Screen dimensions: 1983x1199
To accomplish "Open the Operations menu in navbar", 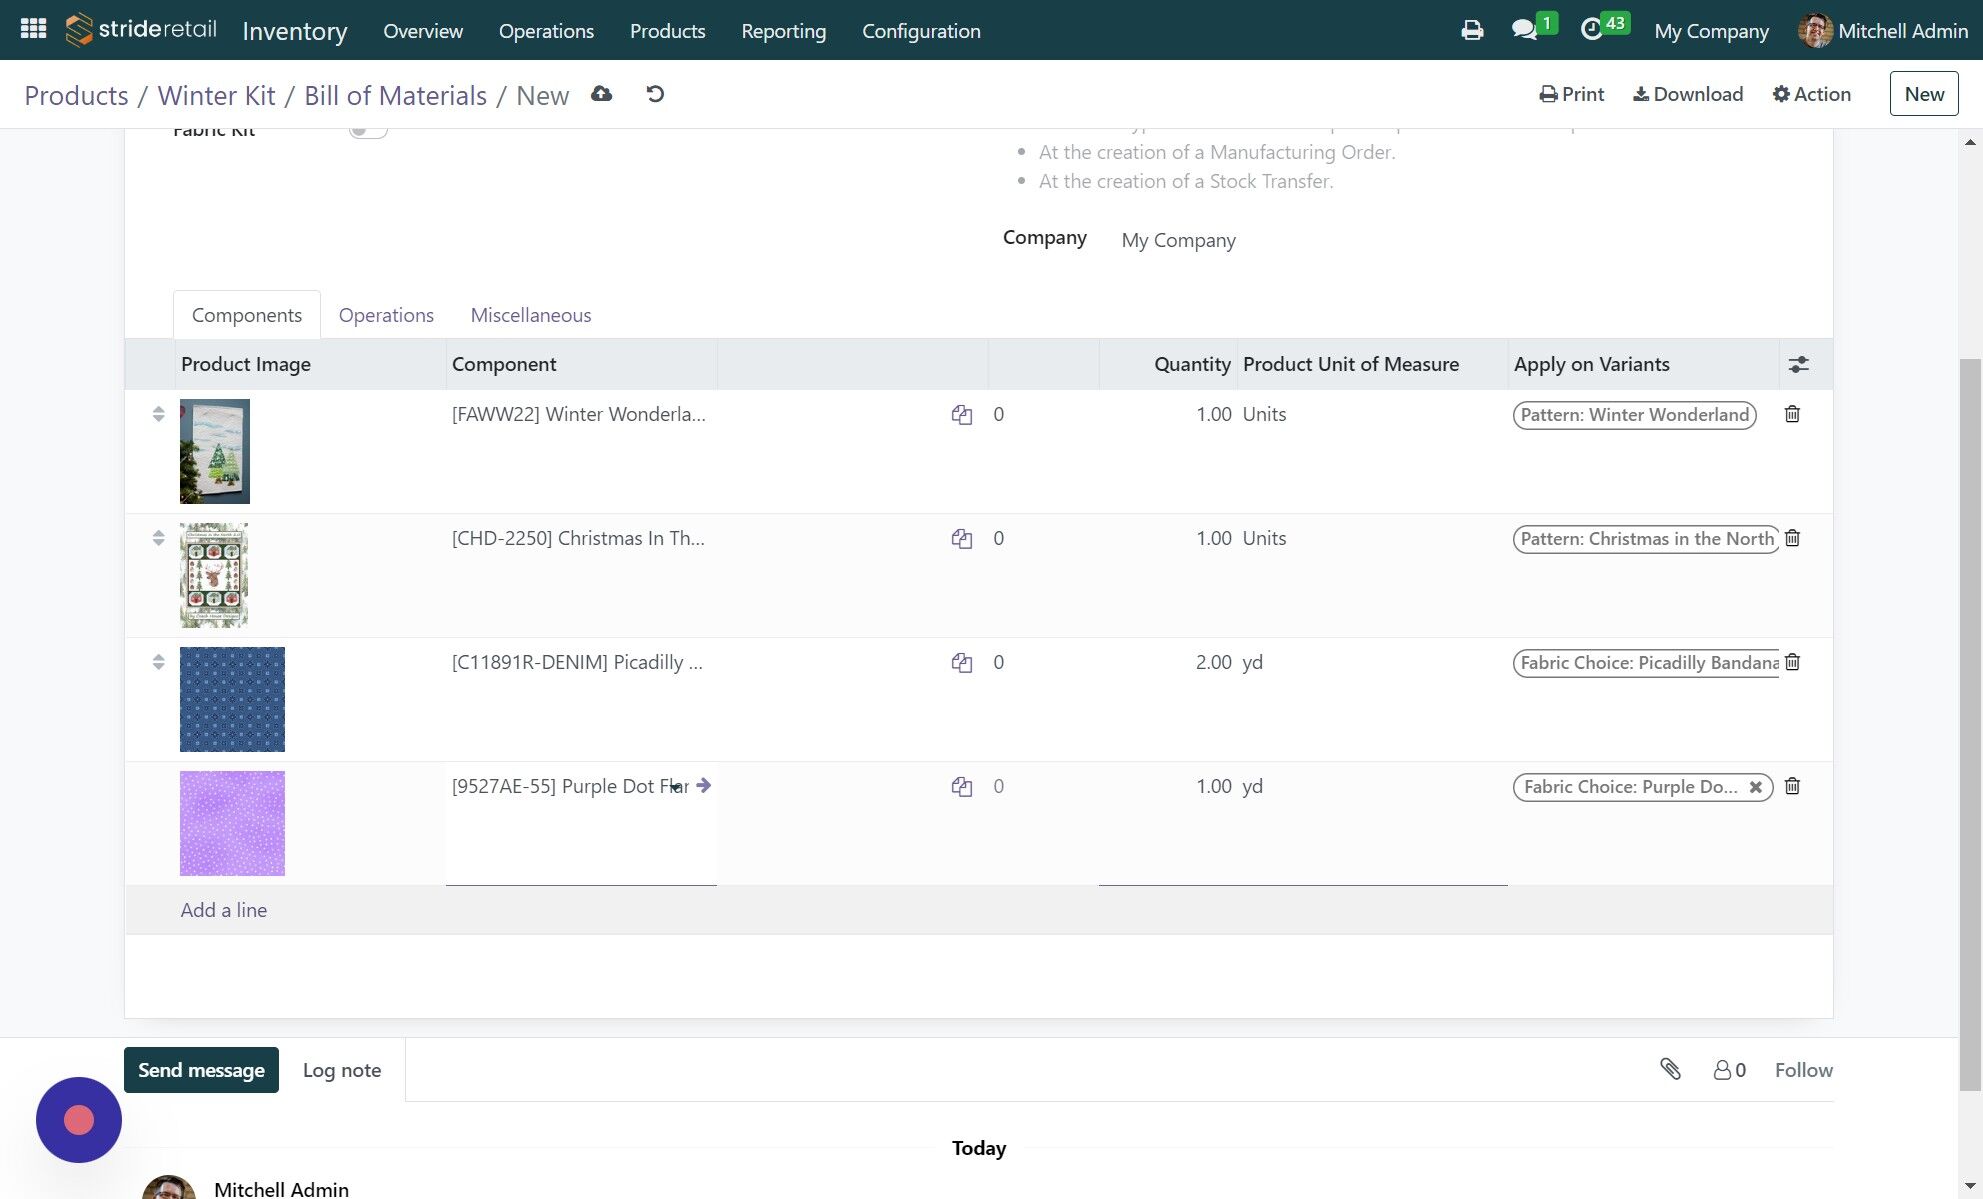I will coord(546,31).
